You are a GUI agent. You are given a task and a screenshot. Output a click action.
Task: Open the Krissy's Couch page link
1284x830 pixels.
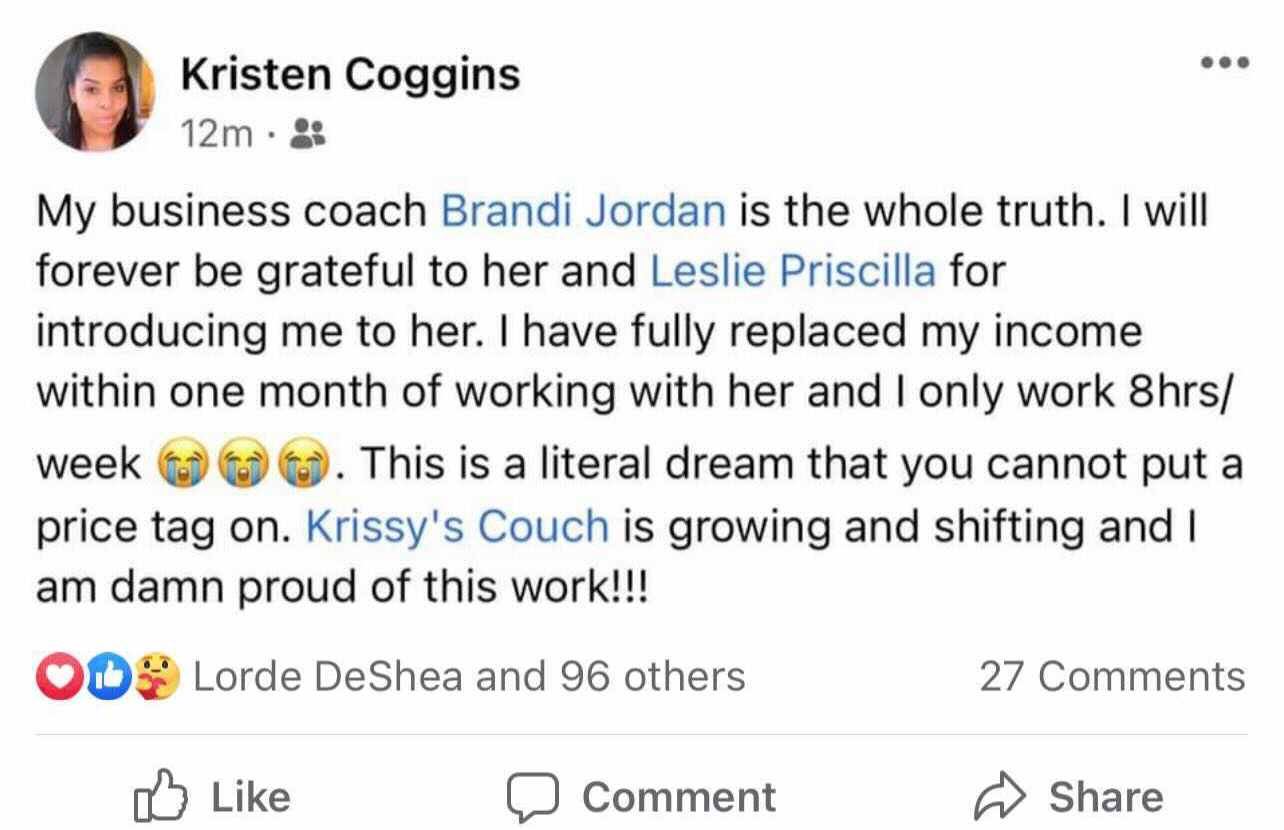tap(457, 527)
